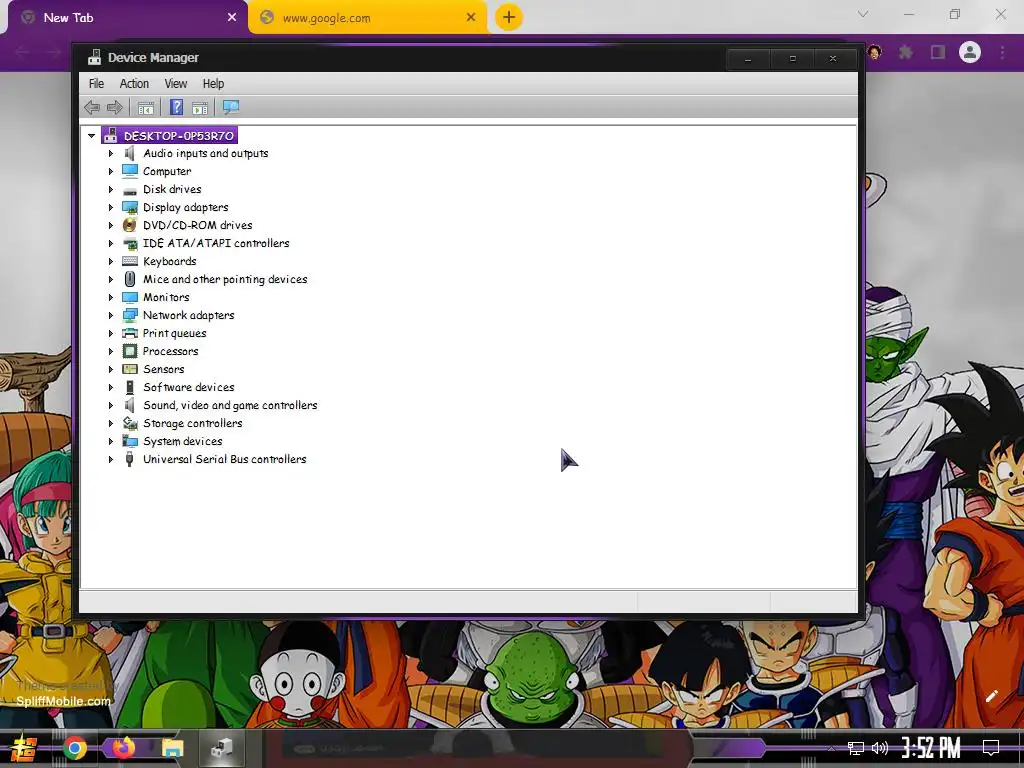This screenshot has height=768, width=1024.
Task: Select the Disk drives icon
Action: pyautogui.click(x=130, y=189)
